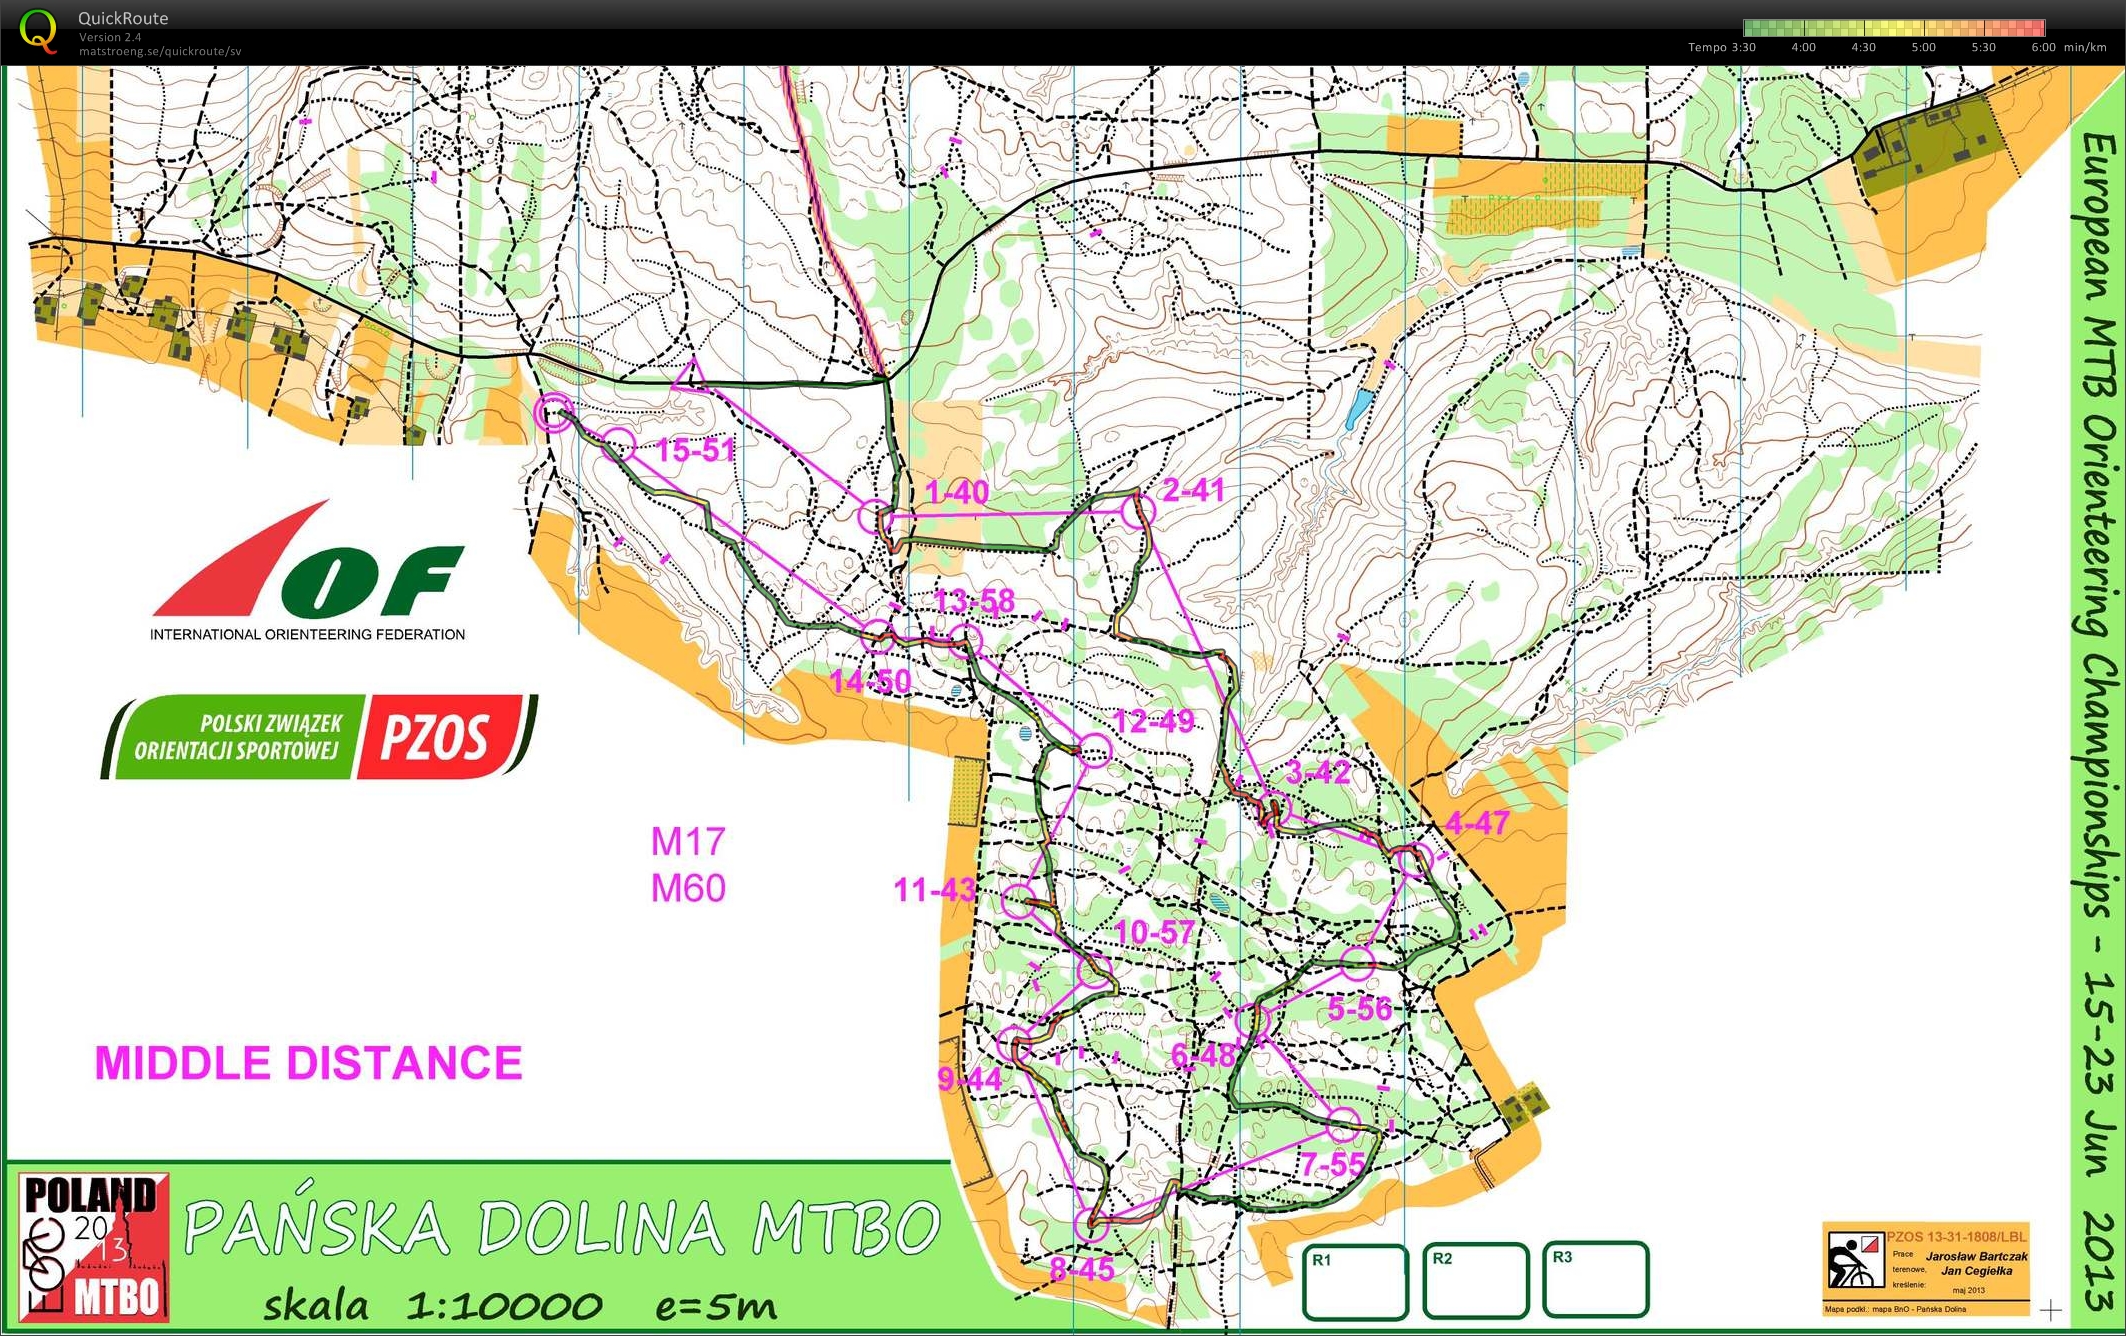Select control label 12-49
This screenshot has width=2126, height=1336.
pyautogui.click(x=1154, y=721)
